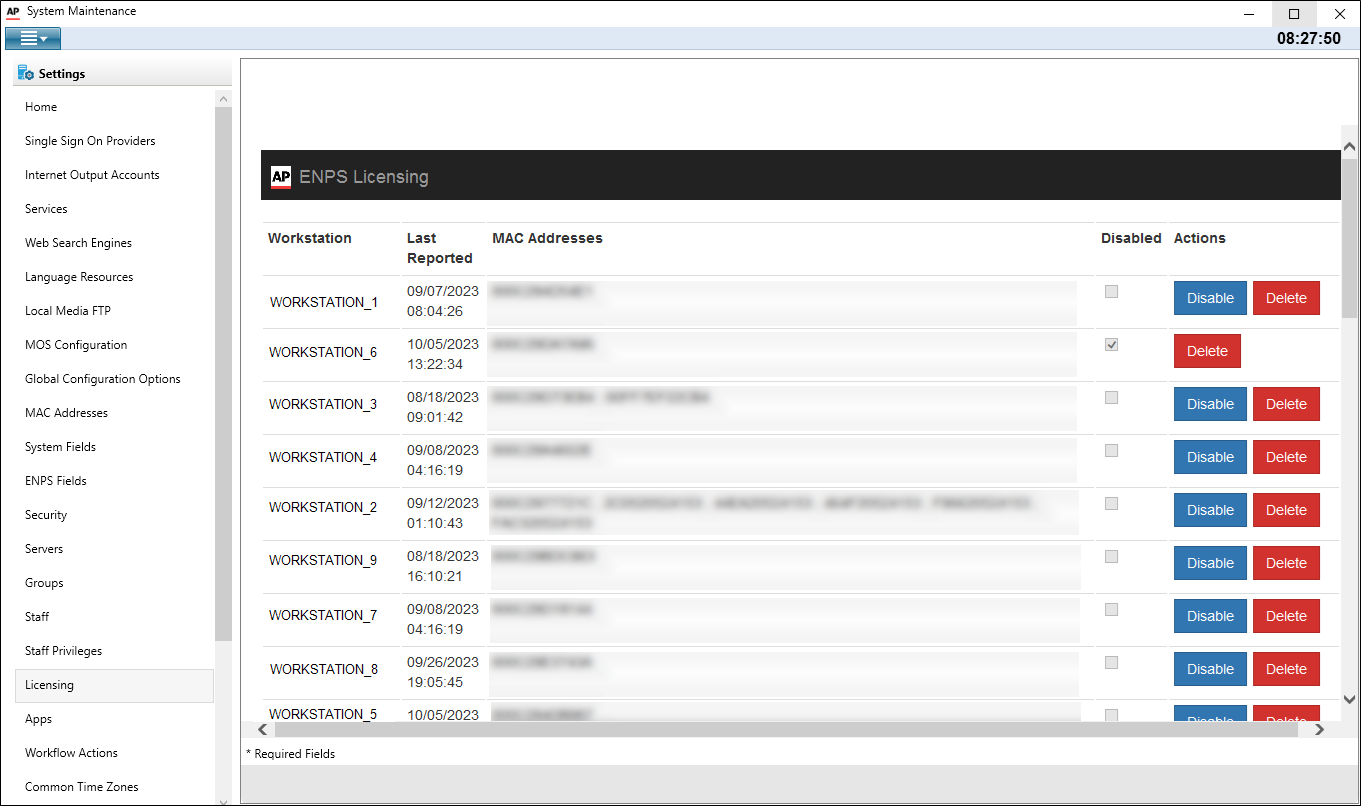Screen dimensions: 1361x806
Task: Check Disabled box for WORKSTATION_7
Action: [1111, 610]
